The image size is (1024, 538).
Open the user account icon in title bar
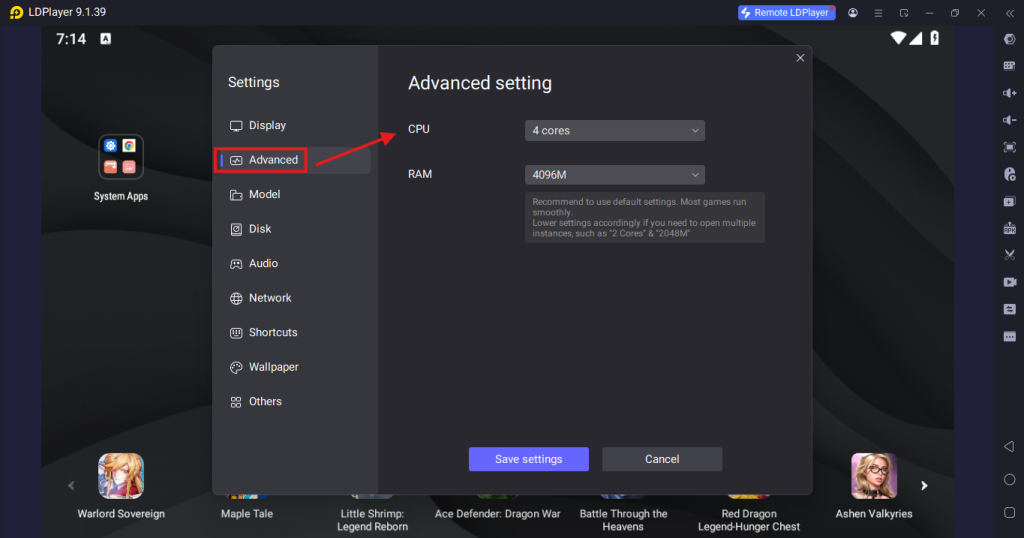pos(852,13)
